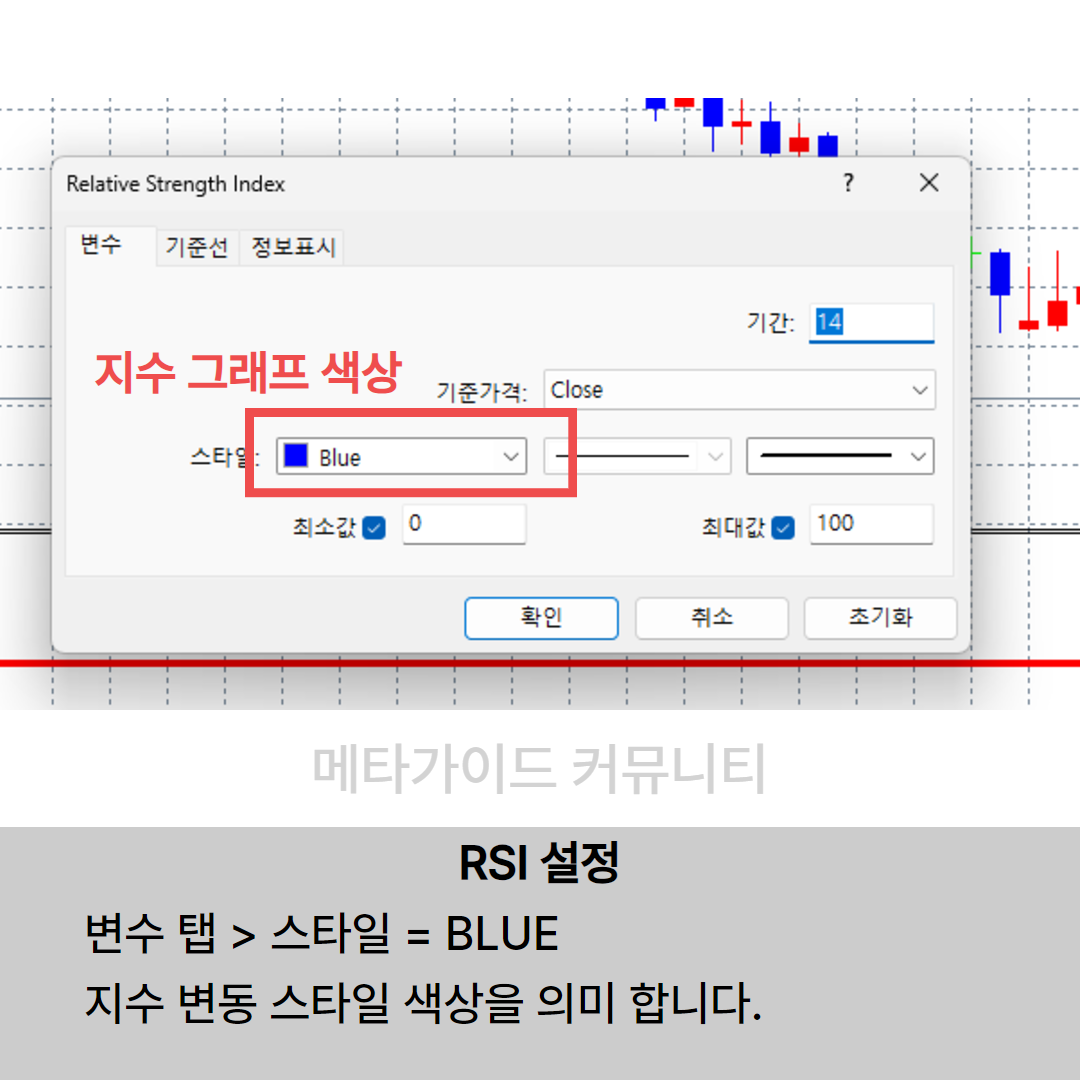The height and width of the screenshot is (1080, 1080).
Task: Click the 기간 input field showing 14
Action: point(871,322)
